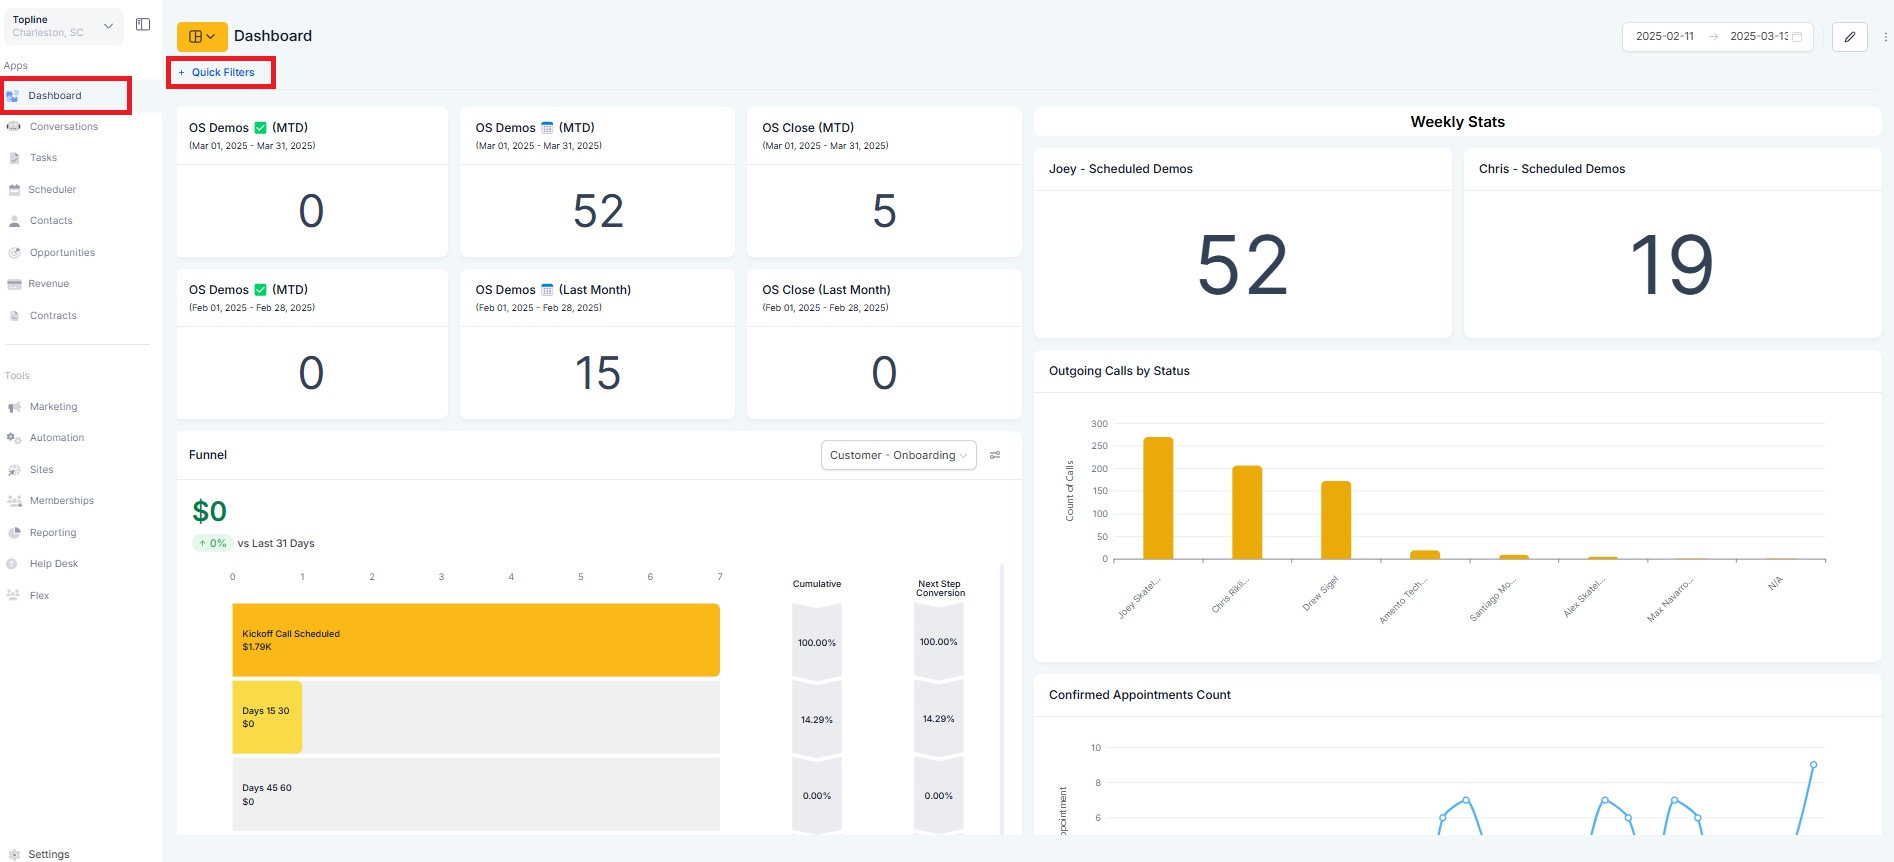The image size is (1894, 862).
Task: Add Quick Filters
Action: click(216, 72)
